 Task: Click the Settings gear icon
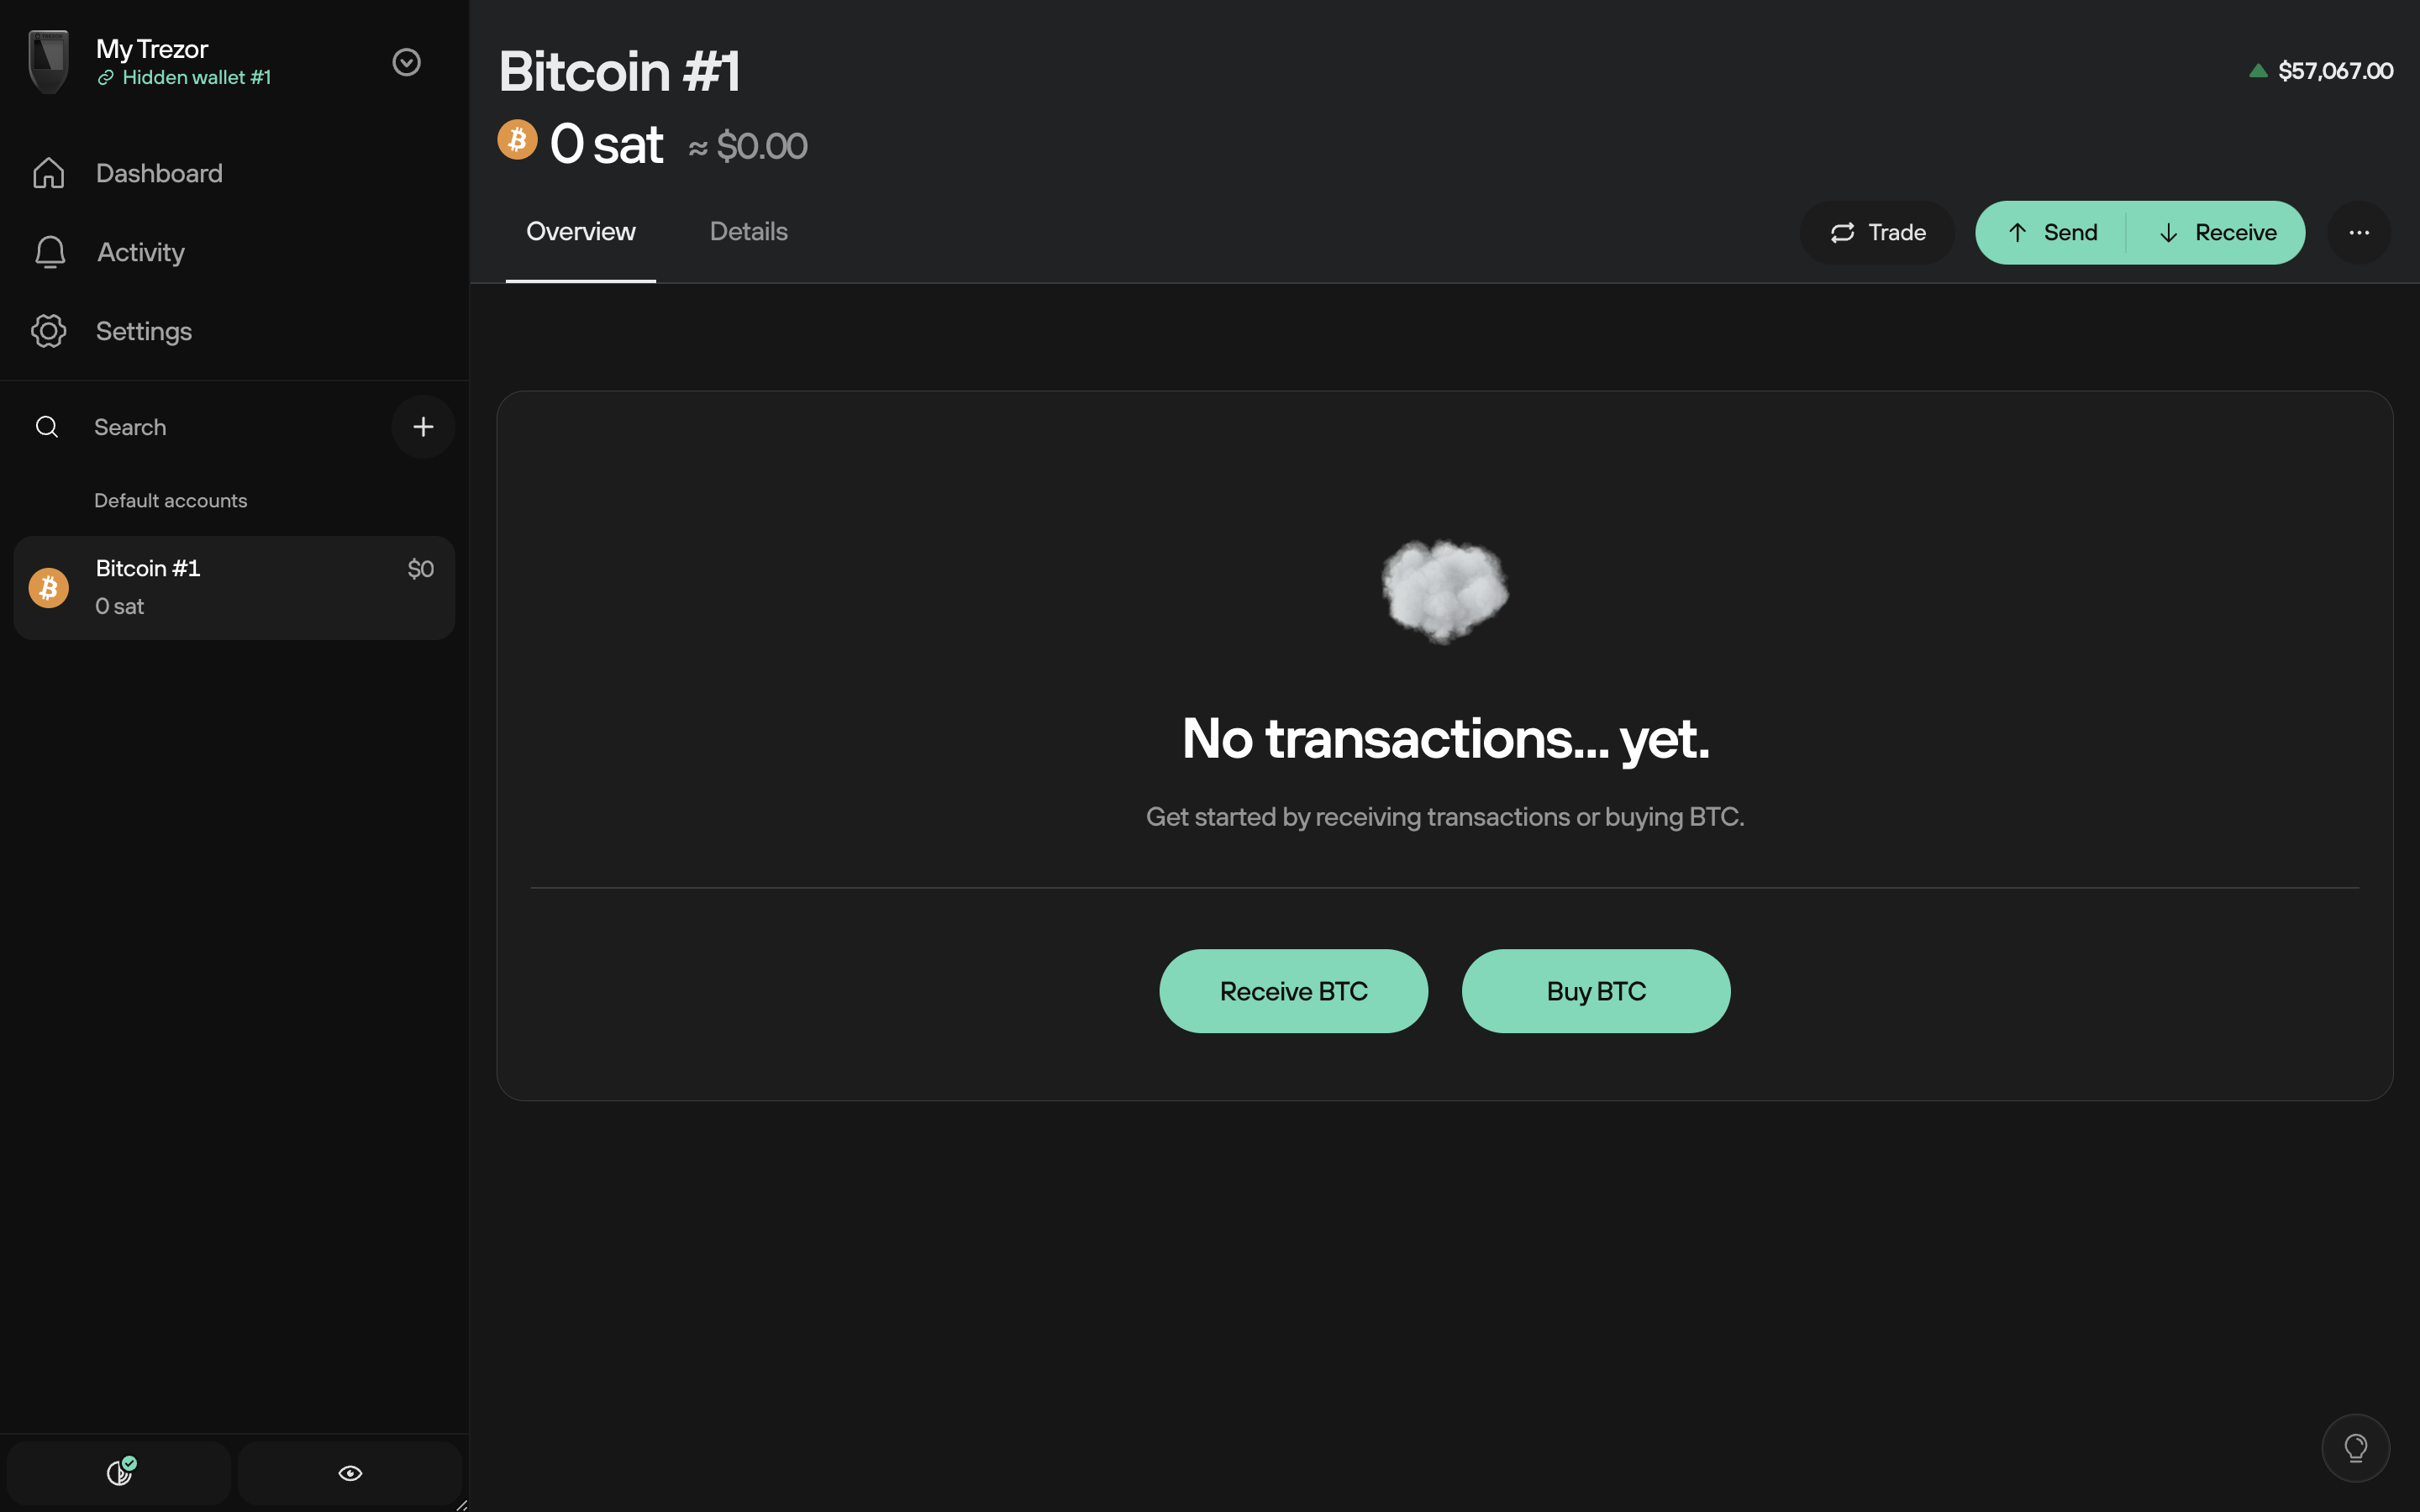click(47, 331)
